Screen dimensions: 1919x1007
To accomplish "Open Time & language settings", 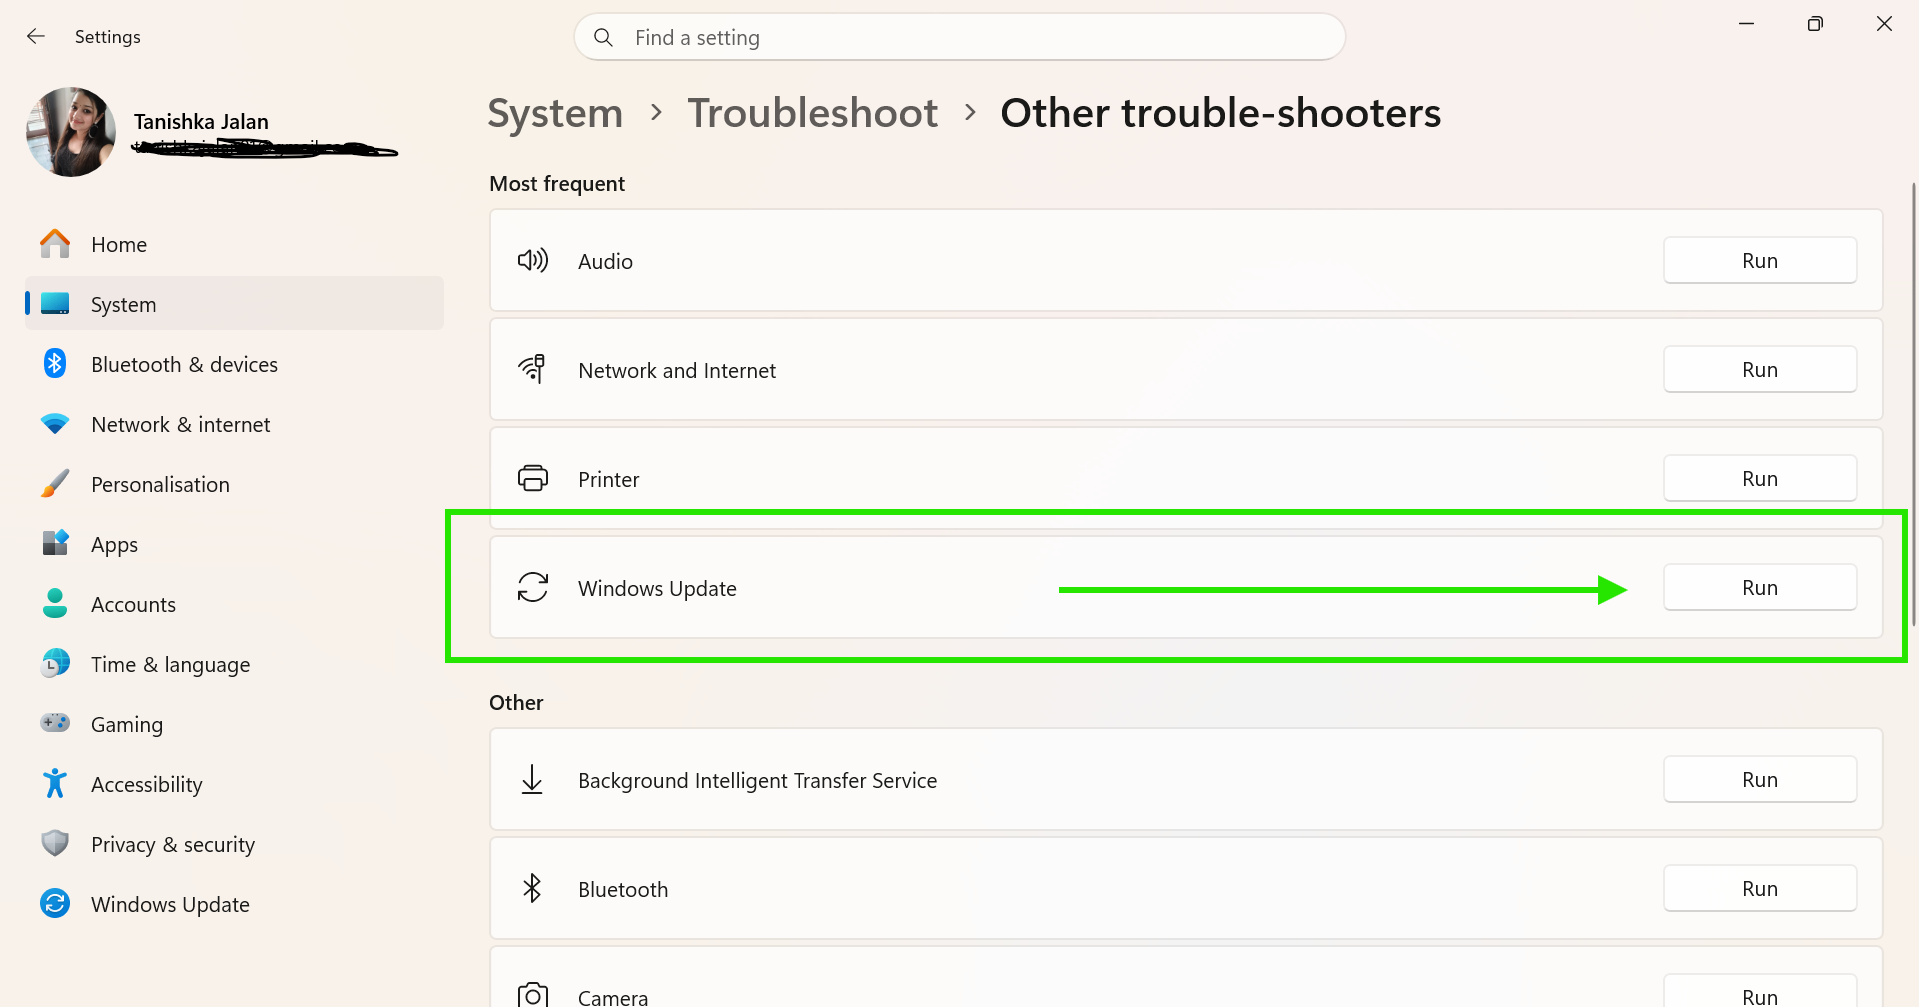I will [x=234, y=664].
